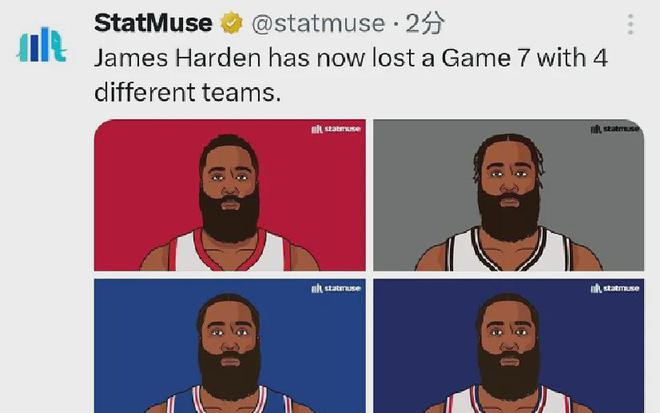Click statmuse watermark on the red image
Screen dimensions: 660x413
pyautogui.click(x=336, y=129)
